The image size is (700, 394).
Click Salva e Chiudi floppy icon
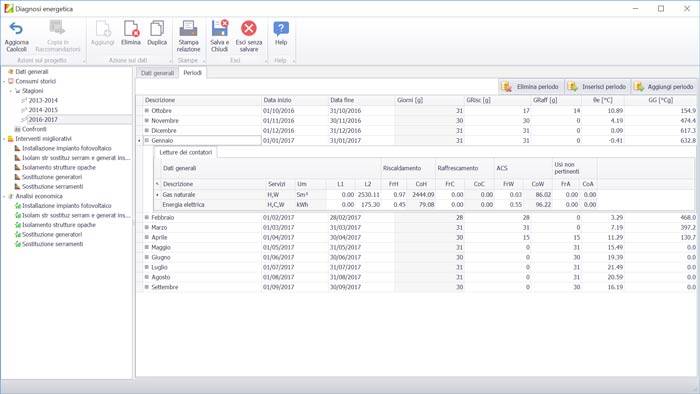(x=220, y=28)
